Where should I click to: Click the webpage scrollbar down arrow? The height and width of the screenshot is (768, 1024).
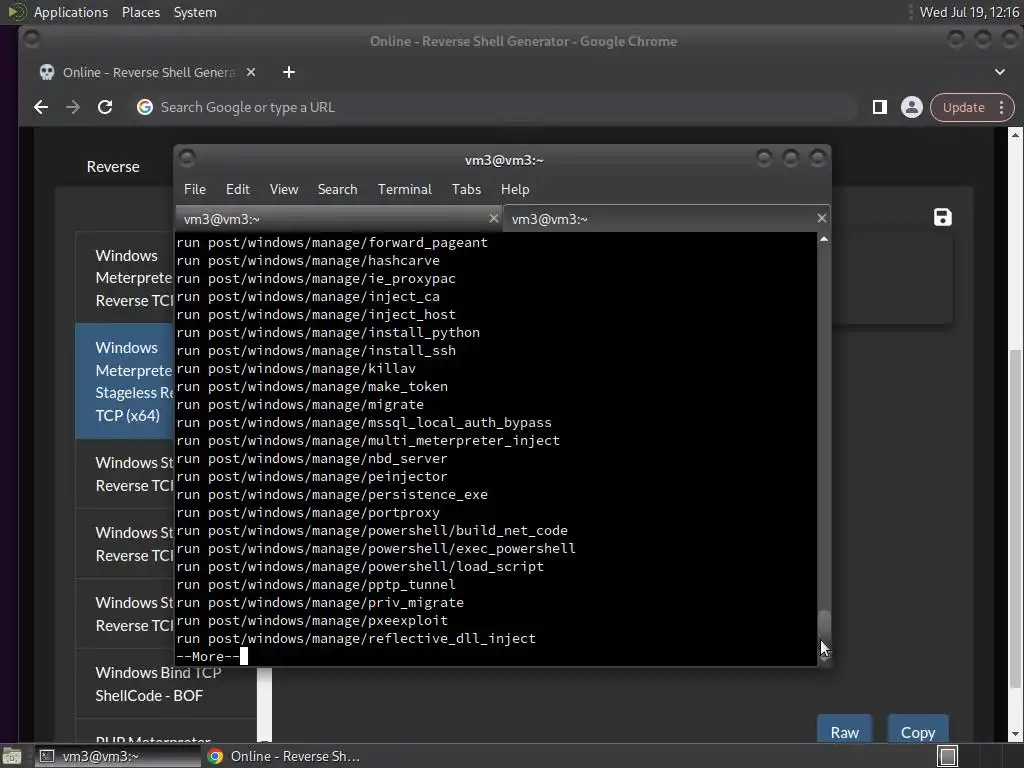1015,735
